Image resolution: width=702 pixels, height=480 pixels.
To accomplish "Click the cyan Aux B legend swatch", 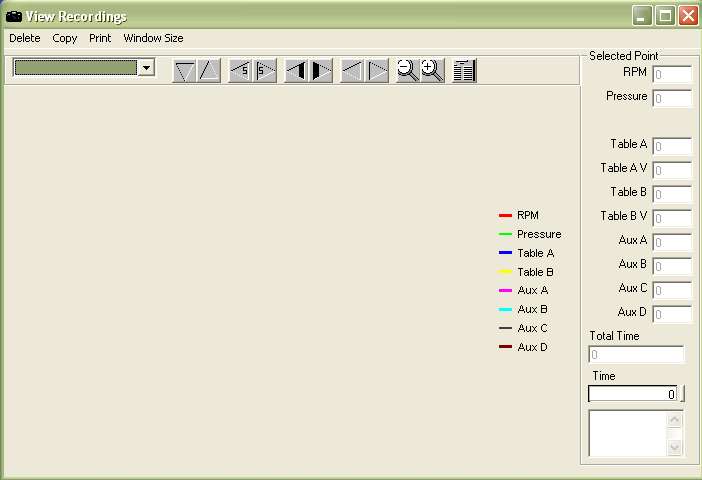I will 505,309.
